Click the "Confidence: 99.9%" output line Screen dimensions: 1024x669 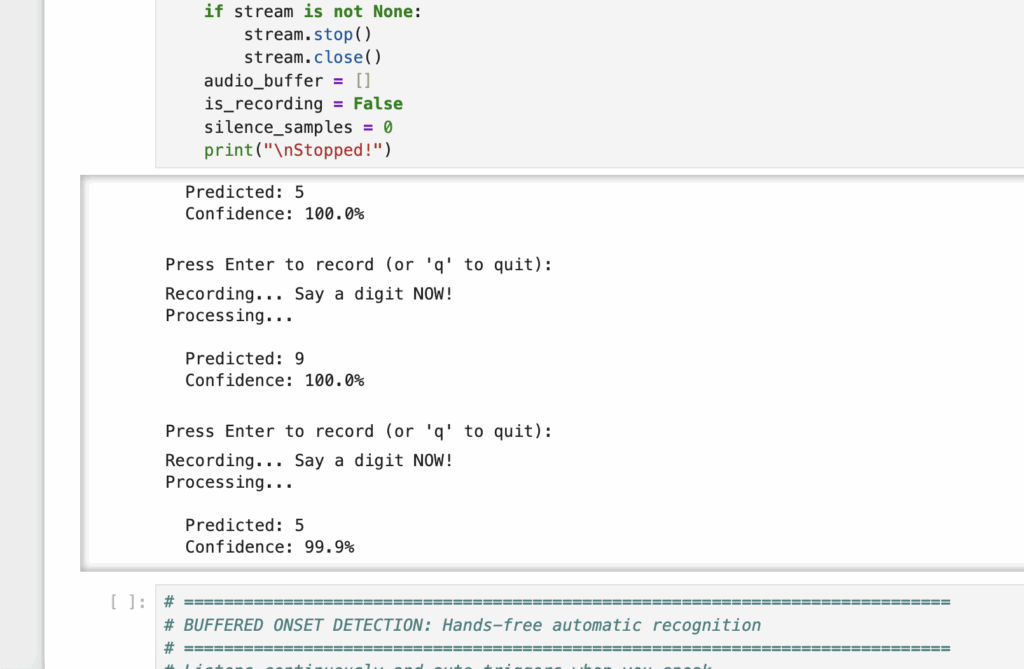(x=269, y=547)
